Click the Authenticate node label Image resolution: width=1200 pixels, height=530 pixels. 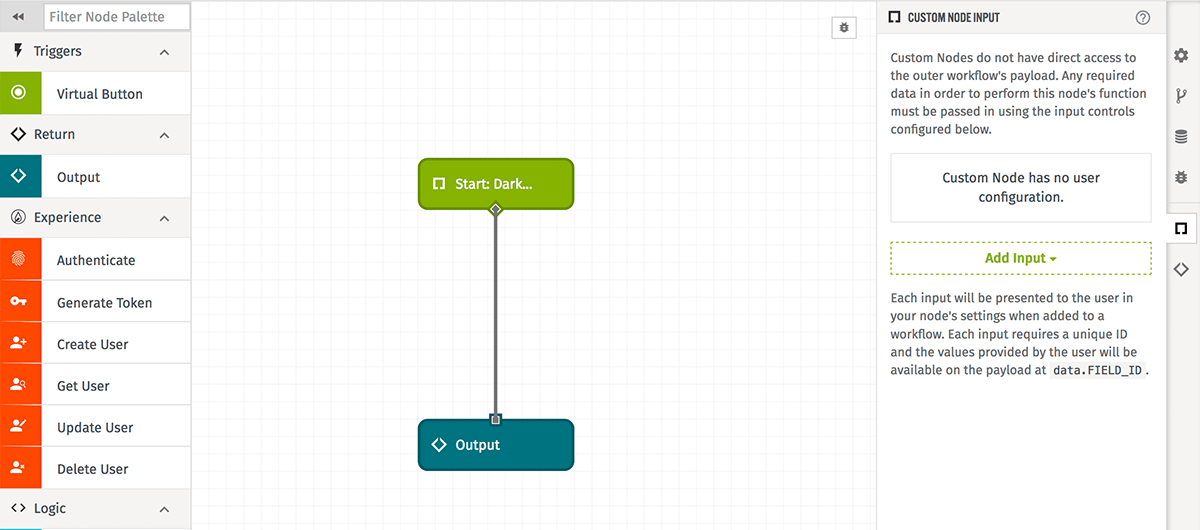point(96,260)
